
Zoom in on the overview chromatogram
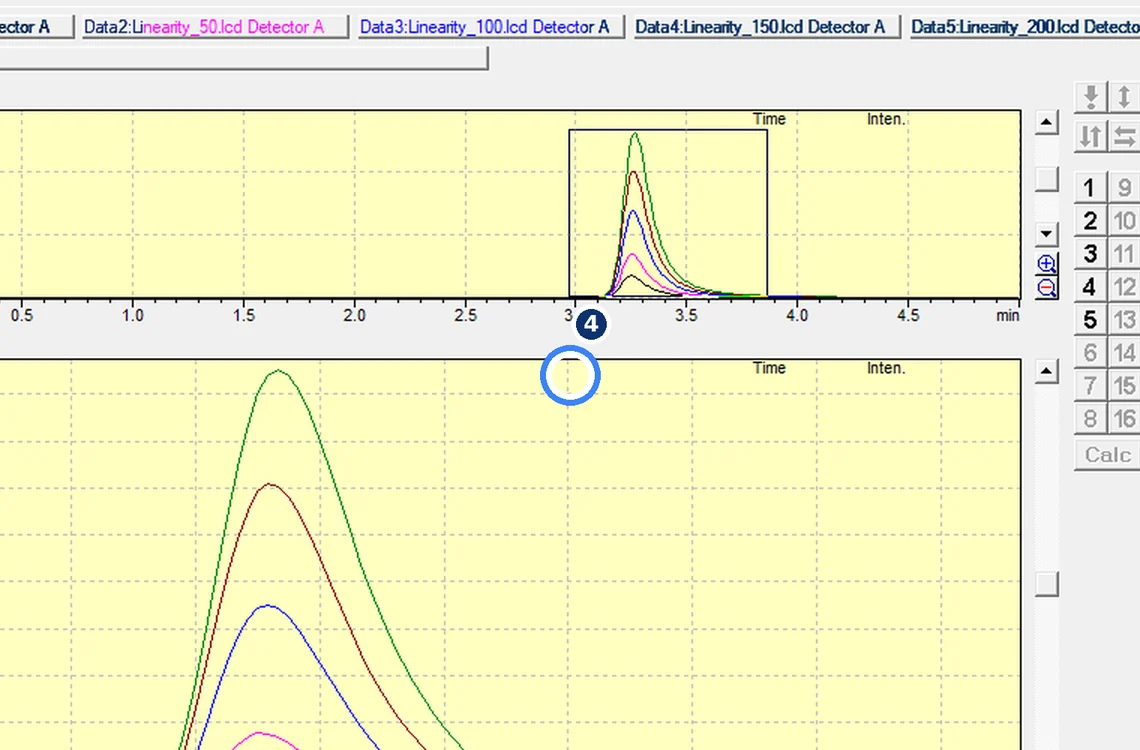tap(1046, 263)
